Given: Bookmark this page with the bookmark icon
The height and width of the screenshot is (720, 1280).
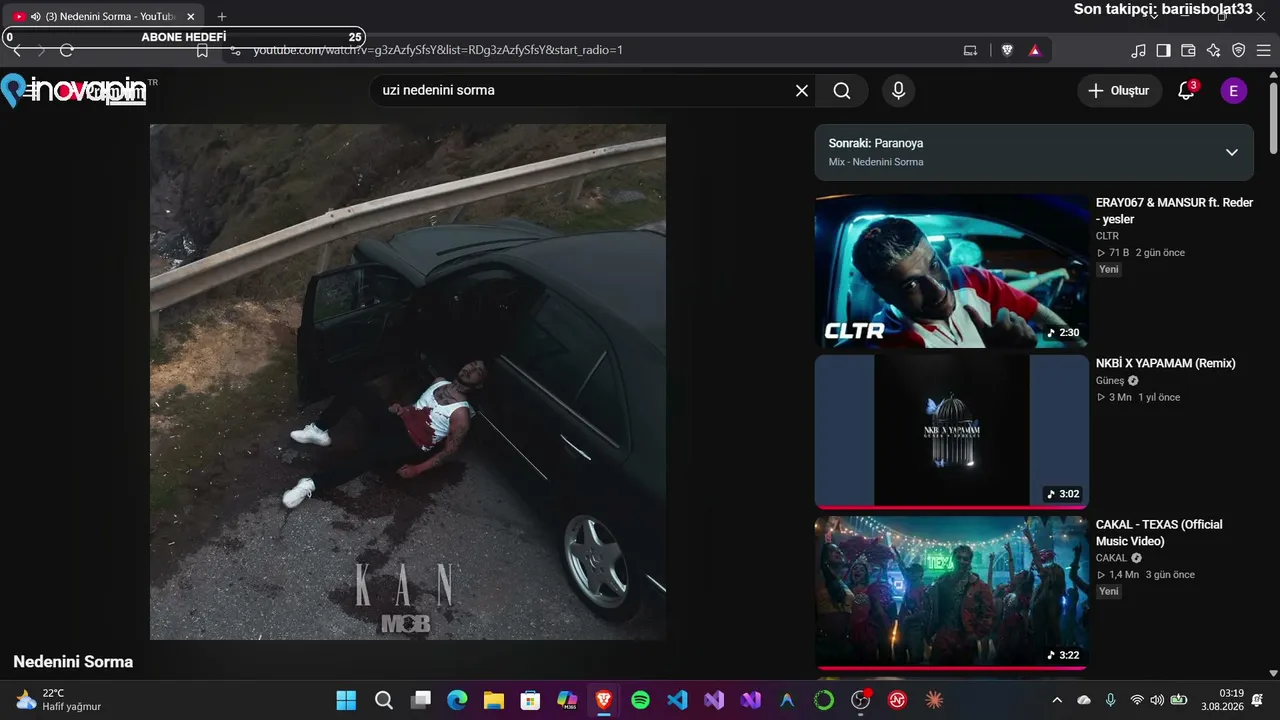Looking at the screenshot, I should (x=202, y=50).
